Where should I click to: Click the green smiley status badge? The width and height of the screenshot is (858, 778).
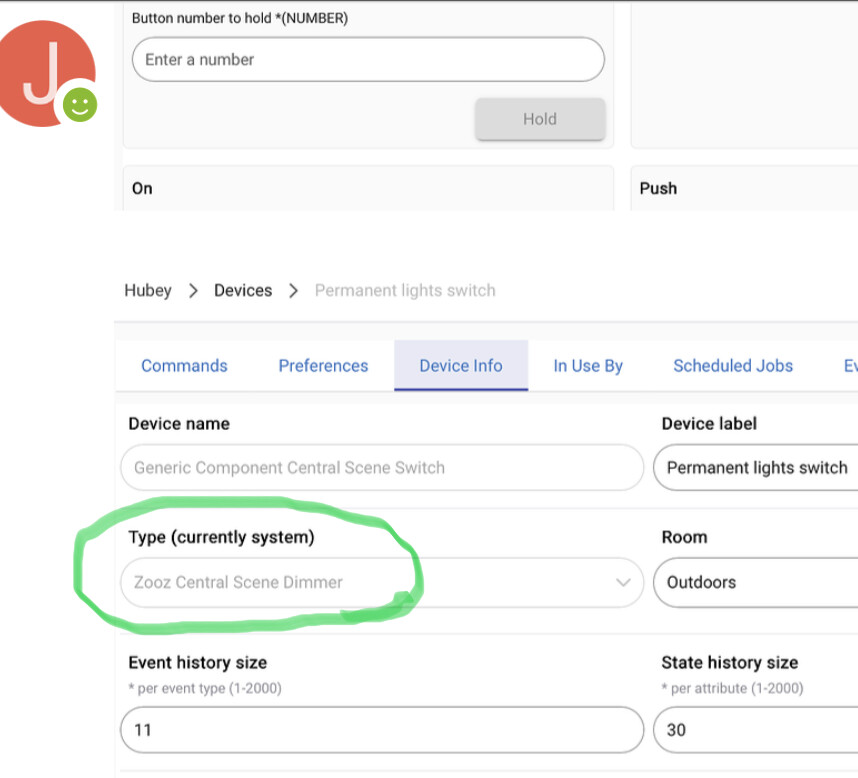(x=79, y=104)
